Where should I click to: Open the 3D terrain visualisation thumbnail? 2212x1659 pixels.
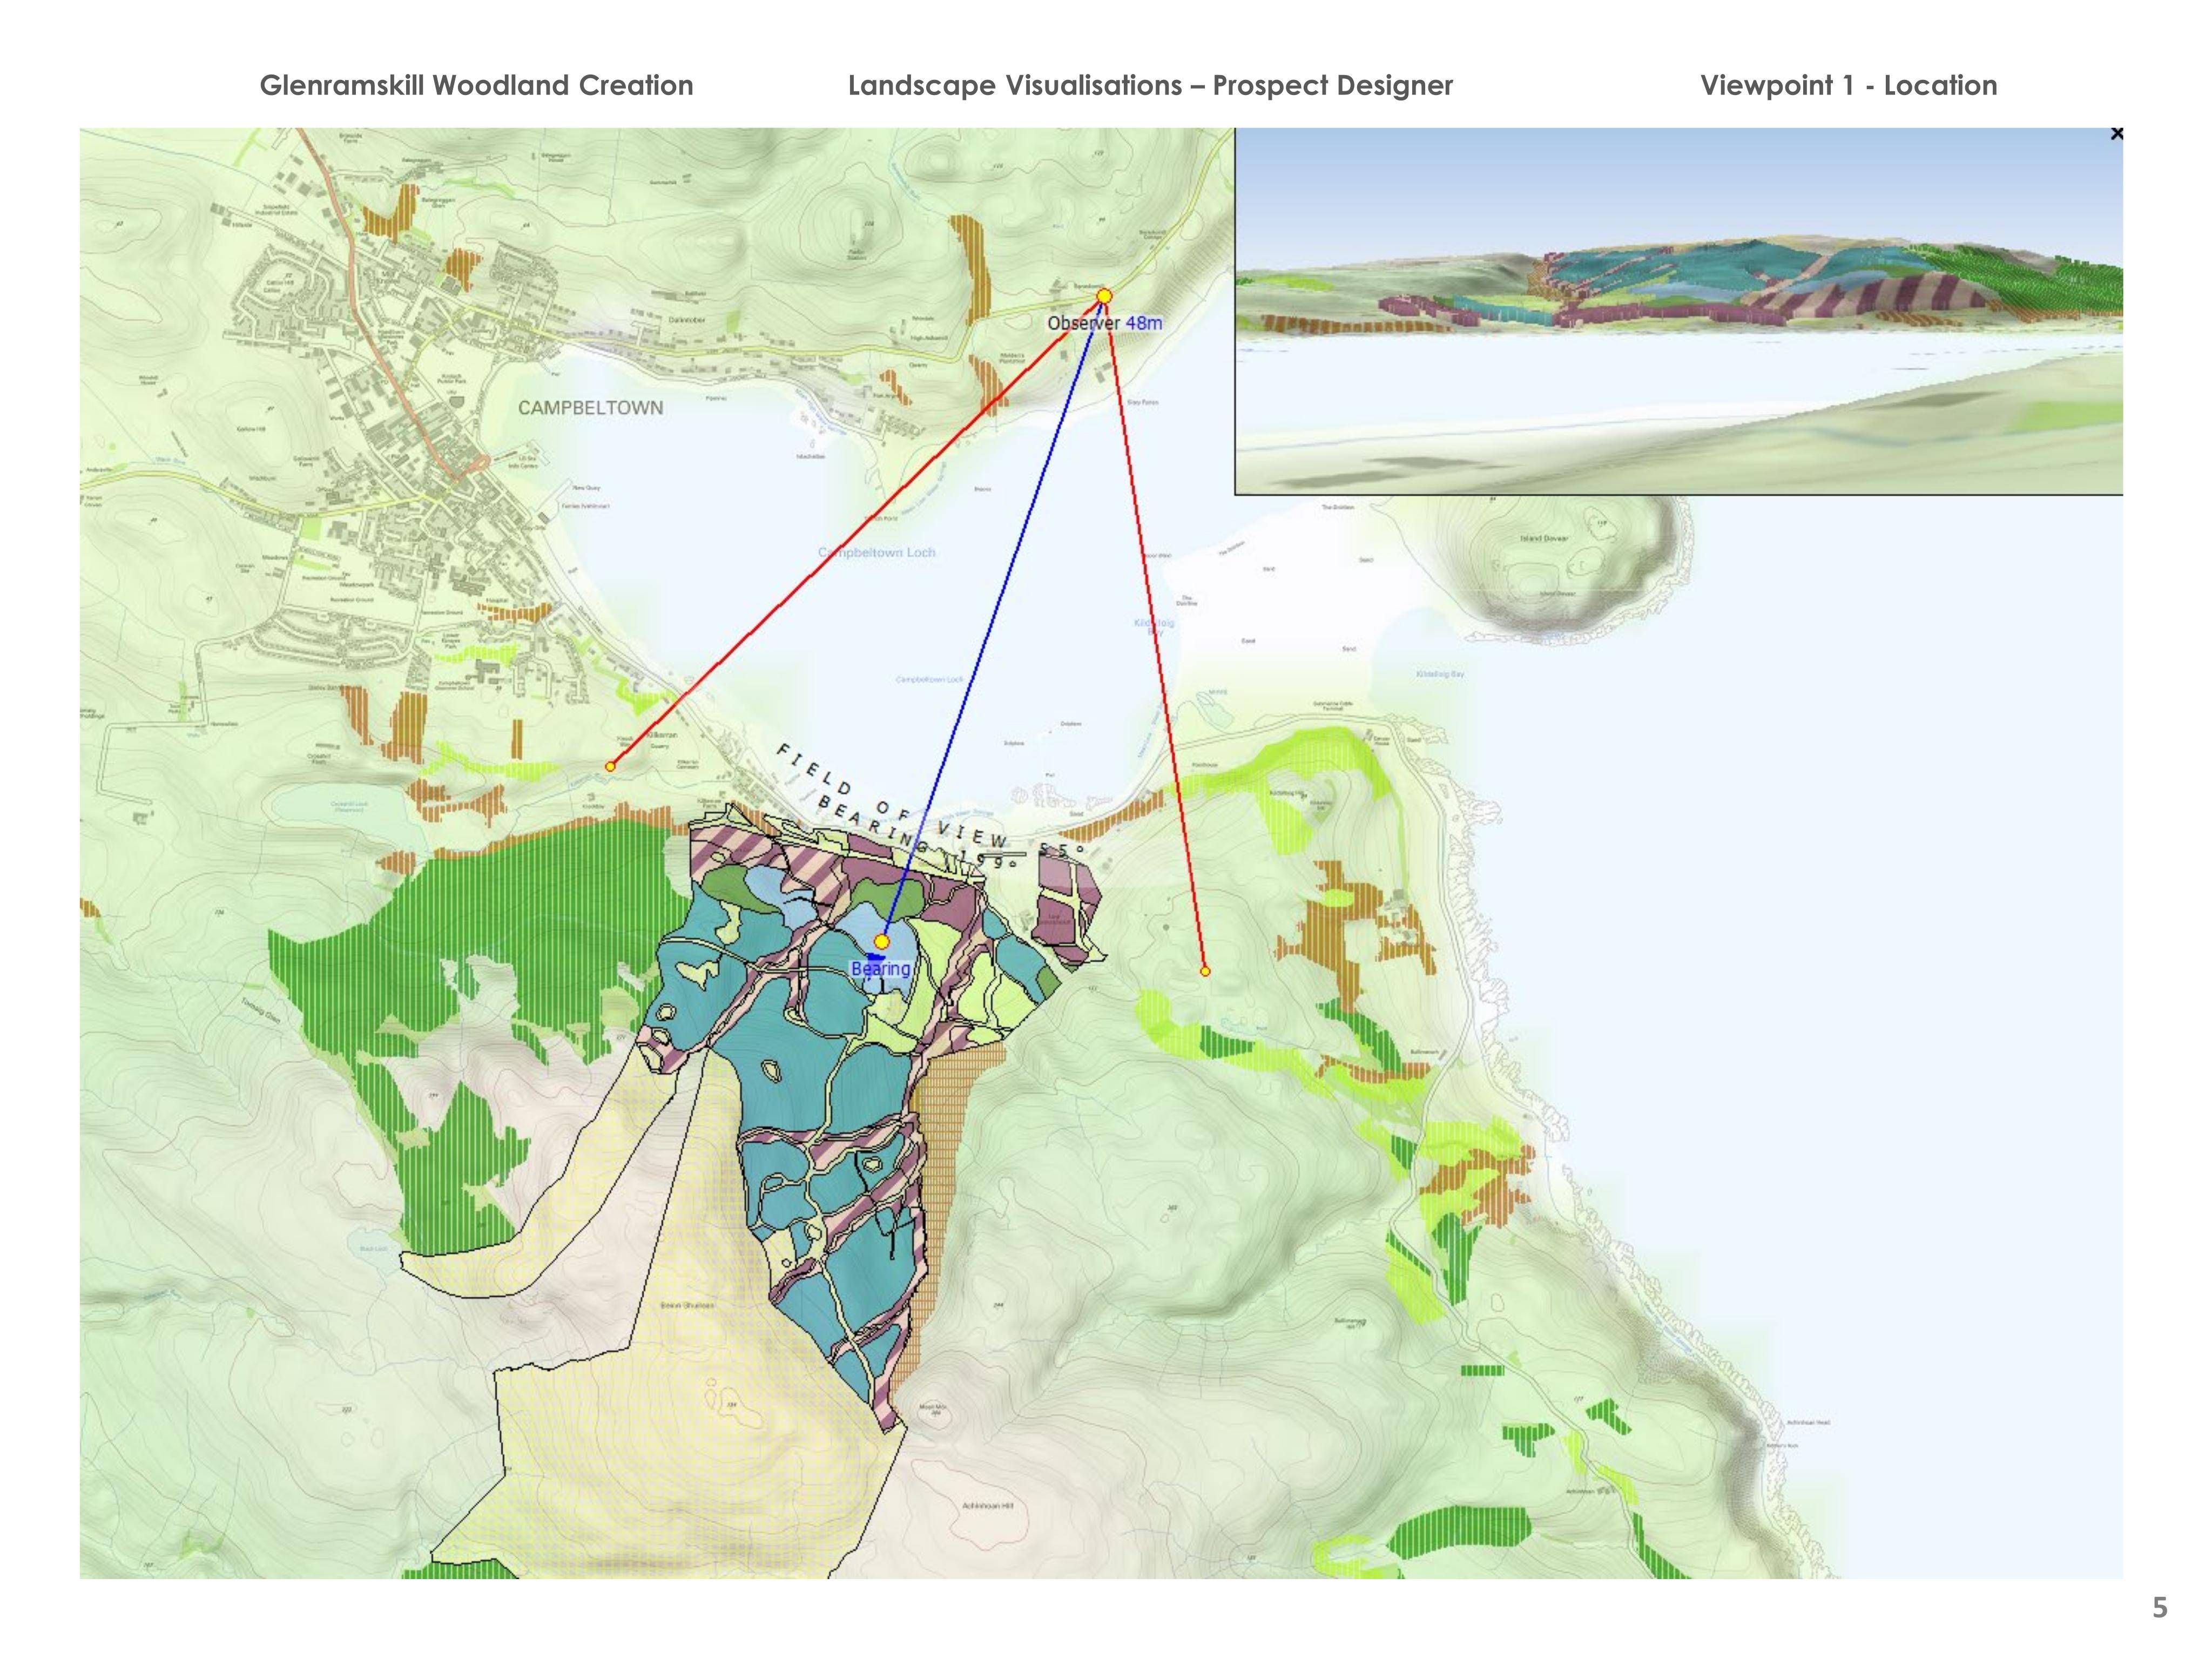tap(1679, 311)
